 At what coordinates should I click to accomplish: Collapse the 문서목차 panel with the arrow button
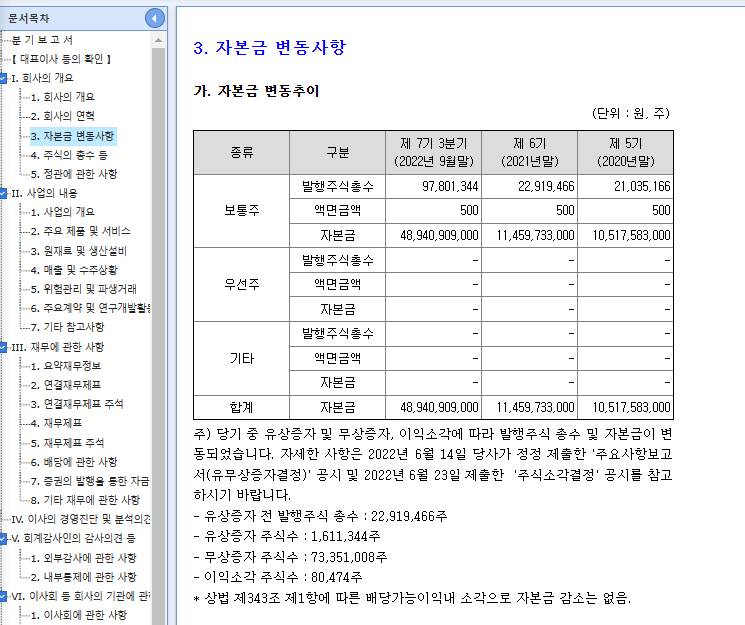point(154,19)
